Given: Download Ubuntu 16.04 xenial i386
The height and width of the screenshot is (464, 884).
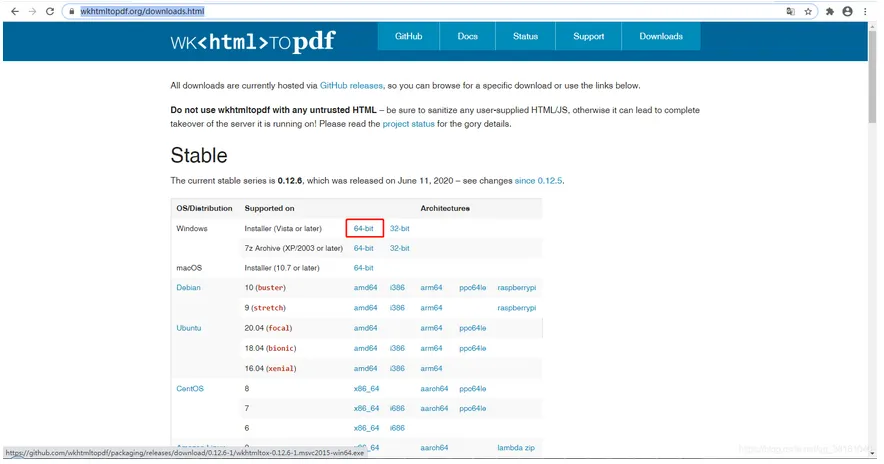Looking at the screenshot, I should (x=397, y=369).
